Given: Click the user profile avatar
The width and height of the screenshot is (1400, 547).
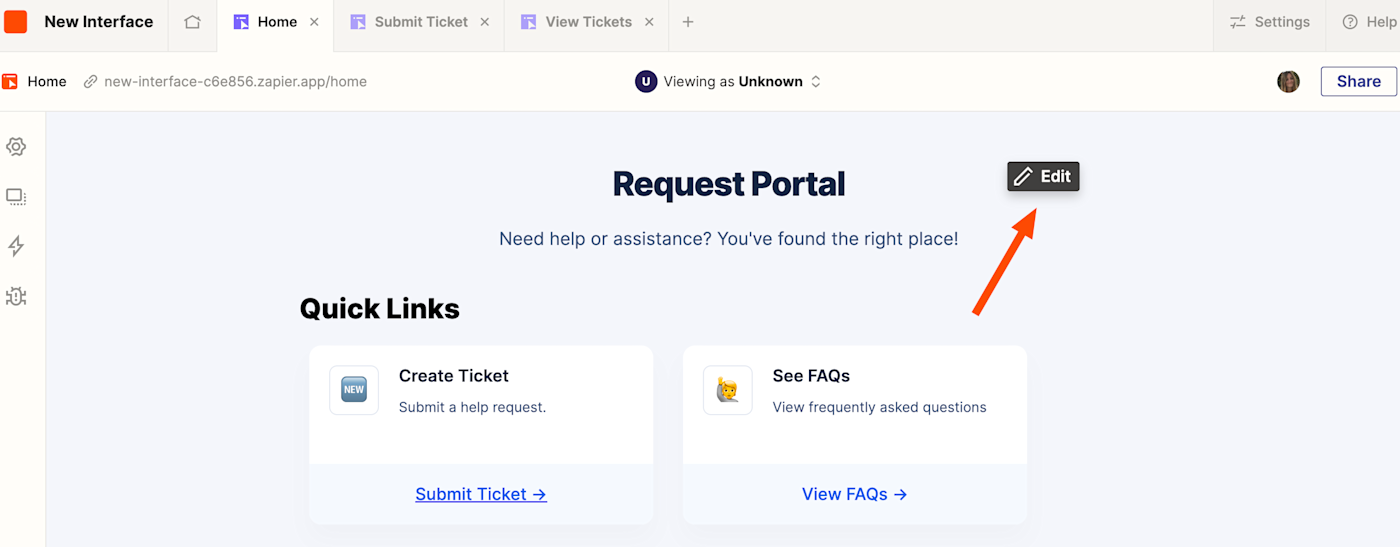Looking at the screenshot, I should click(1288, 82).
